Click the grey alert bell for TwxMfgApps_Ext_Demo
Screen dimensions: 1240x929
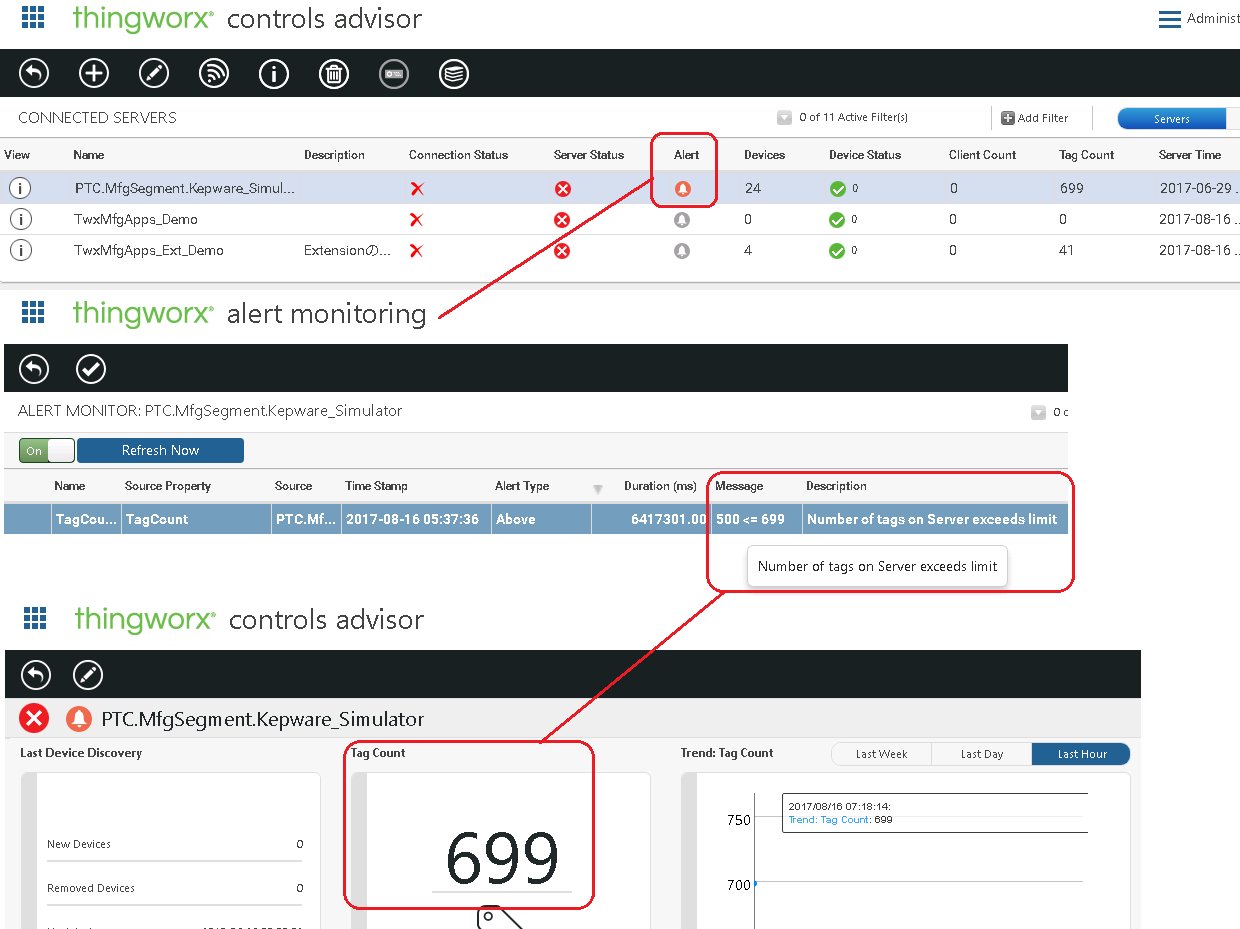pos(682,250)
